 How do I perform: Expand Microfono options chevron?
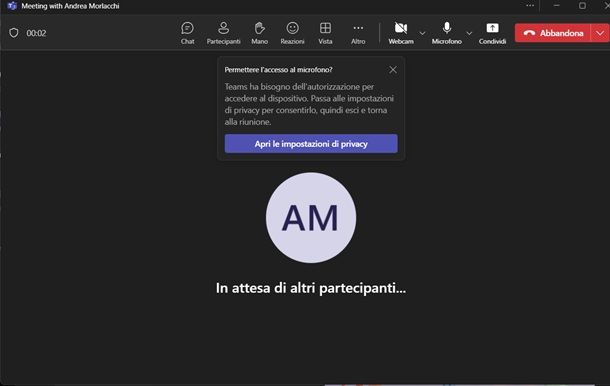click(x=469, y=33)
